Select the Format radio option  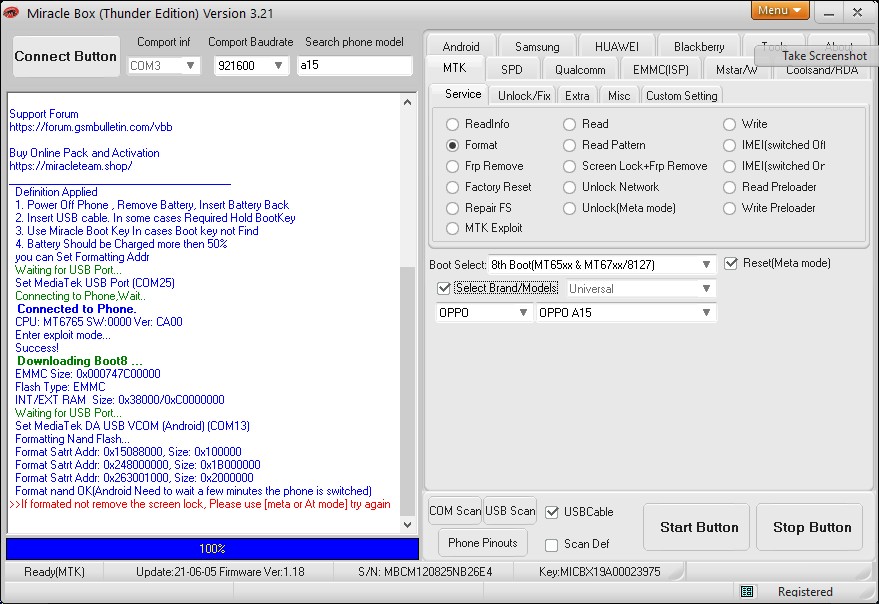[x=471, y=145]
